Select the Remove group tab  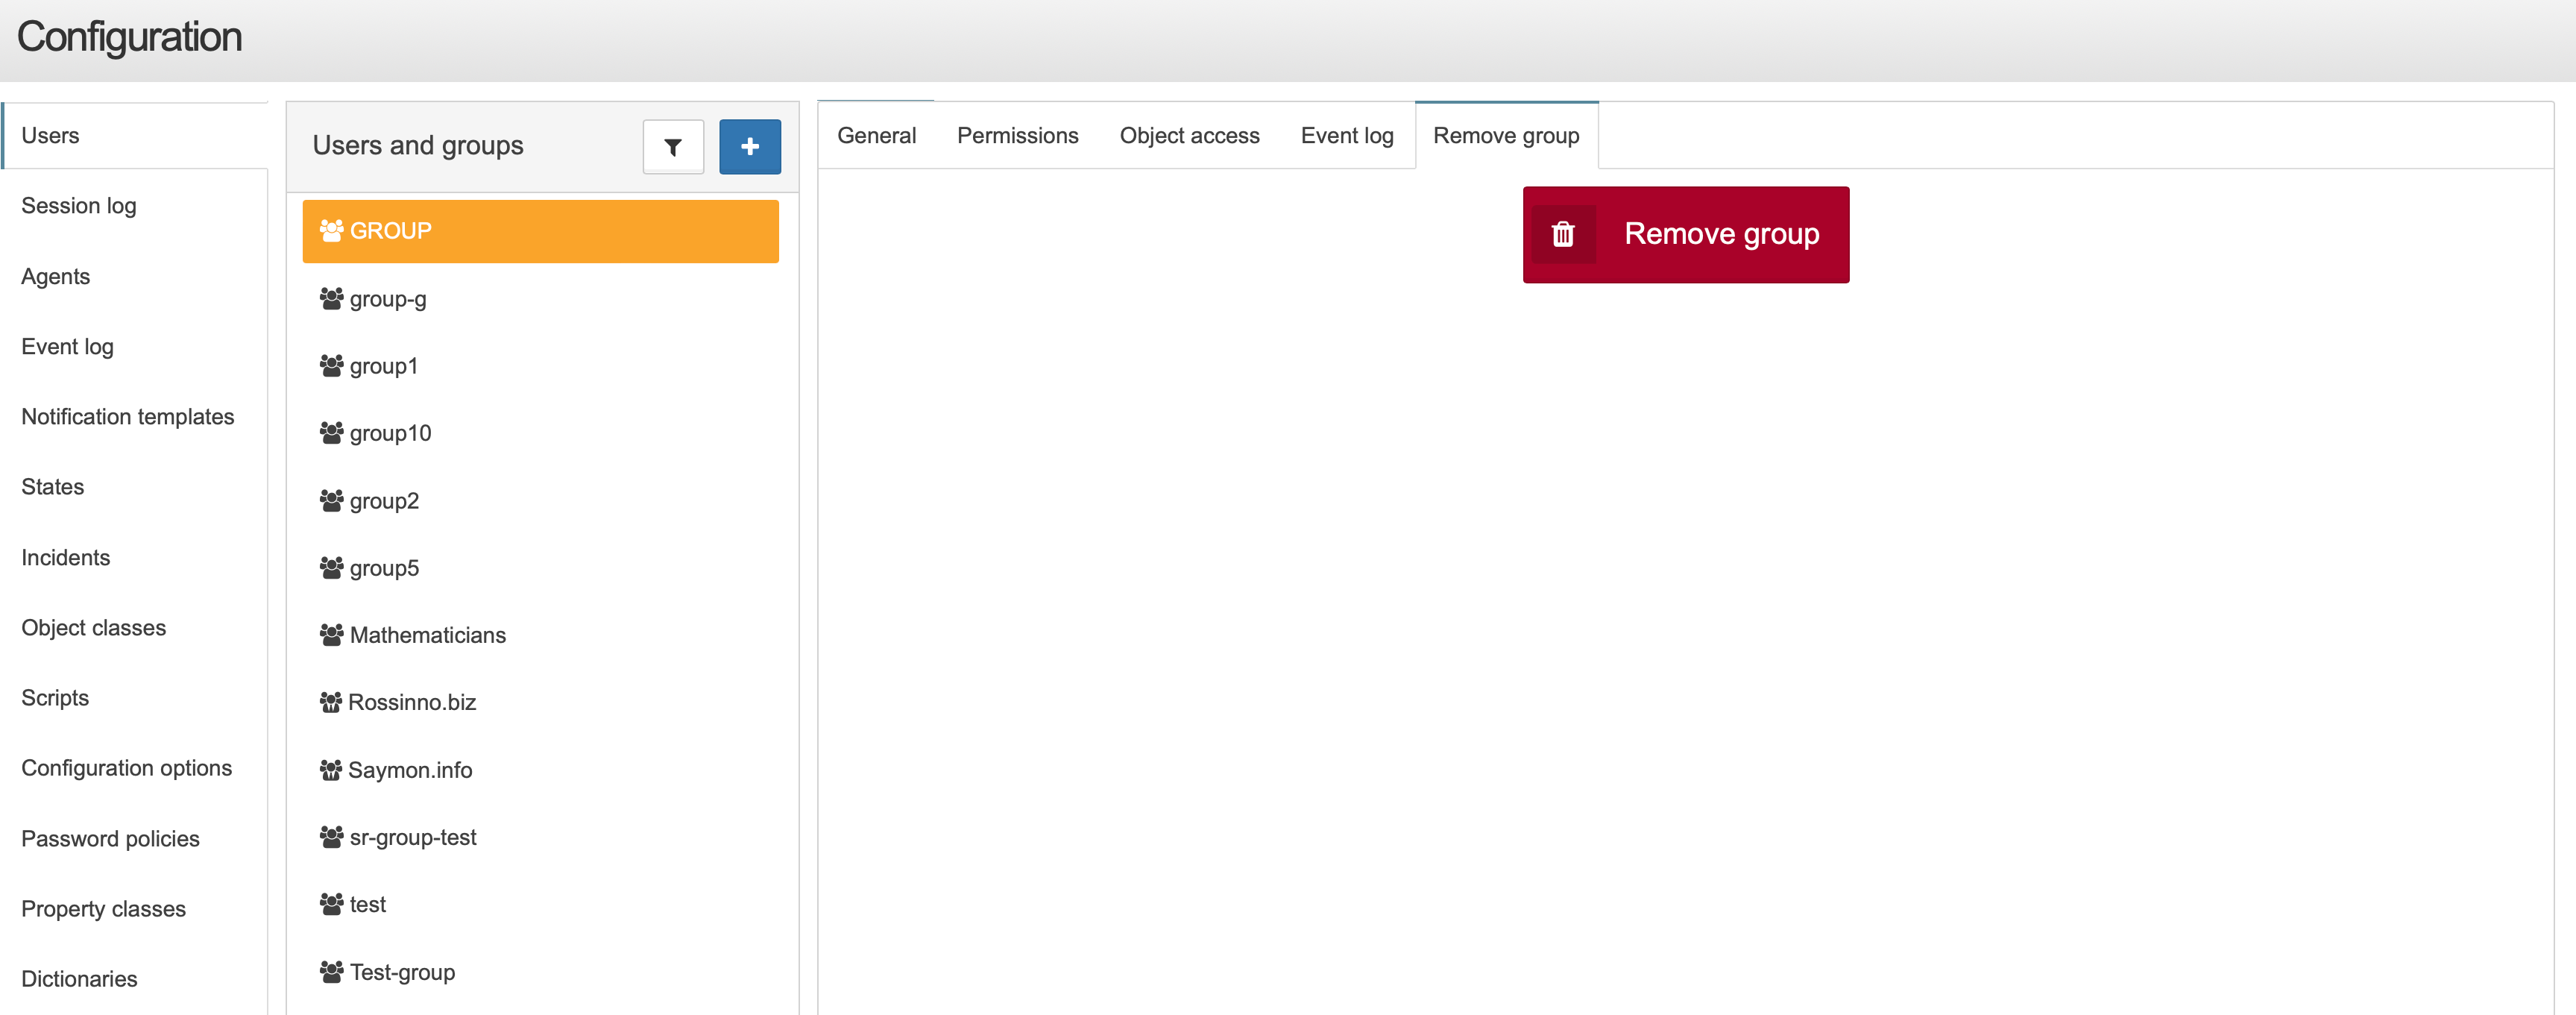coord(1506,135)
